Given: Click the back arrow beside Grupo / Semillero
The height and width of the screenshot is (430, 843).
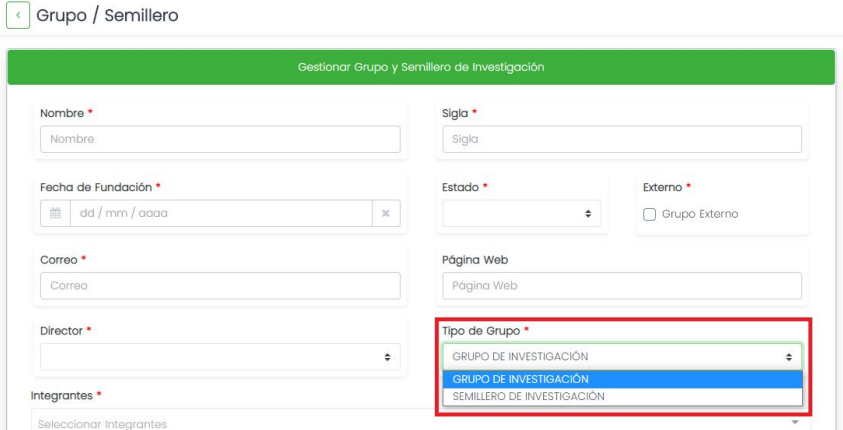Looking at the screenshot, I should coord(17,17).
